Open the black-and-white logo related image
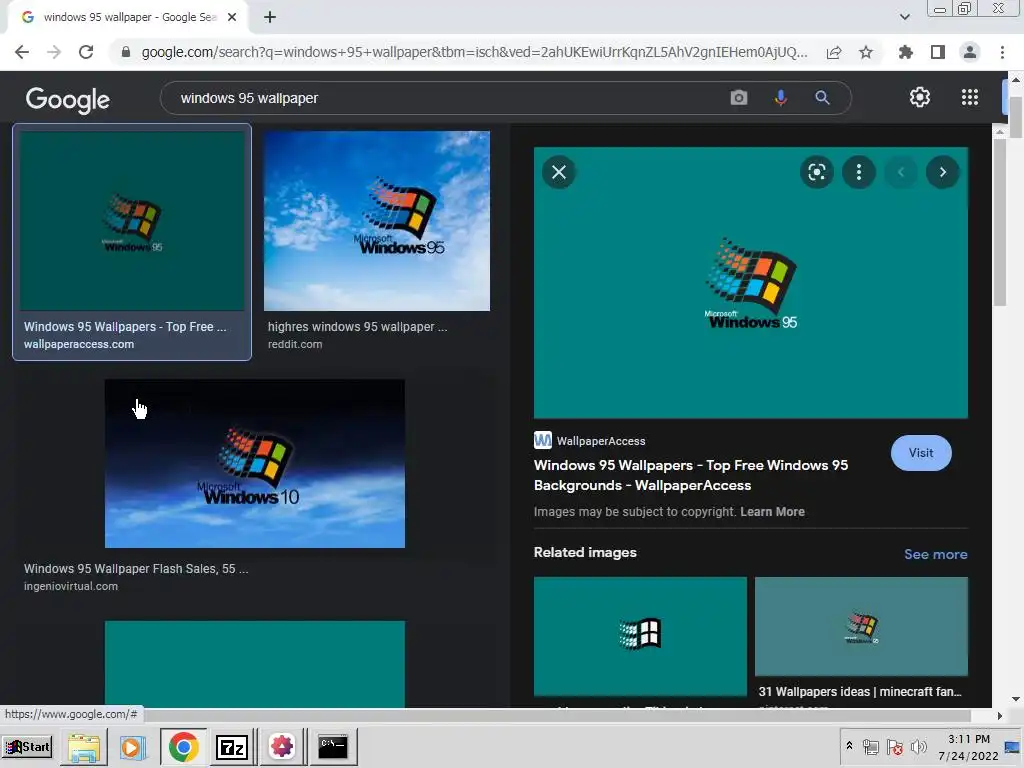Screen dimensions: 1024x768 pos(640,636)
